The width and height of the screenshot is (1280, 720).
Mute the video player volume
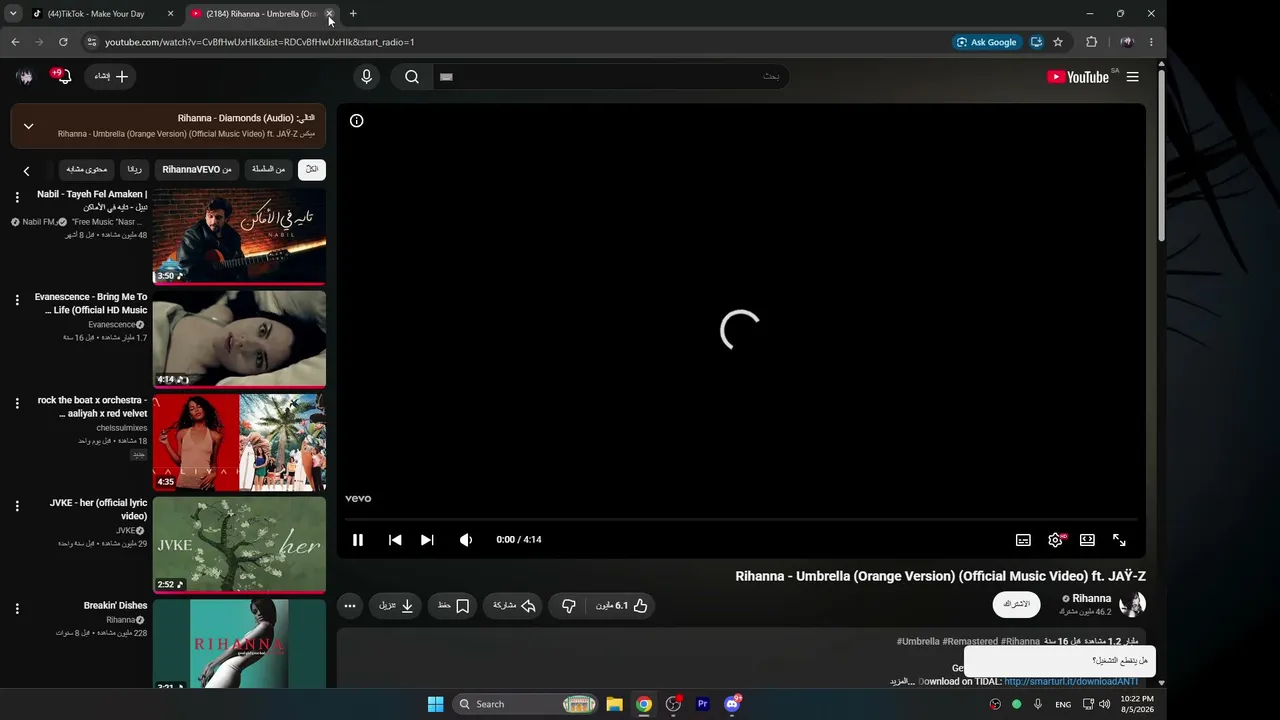466,540
